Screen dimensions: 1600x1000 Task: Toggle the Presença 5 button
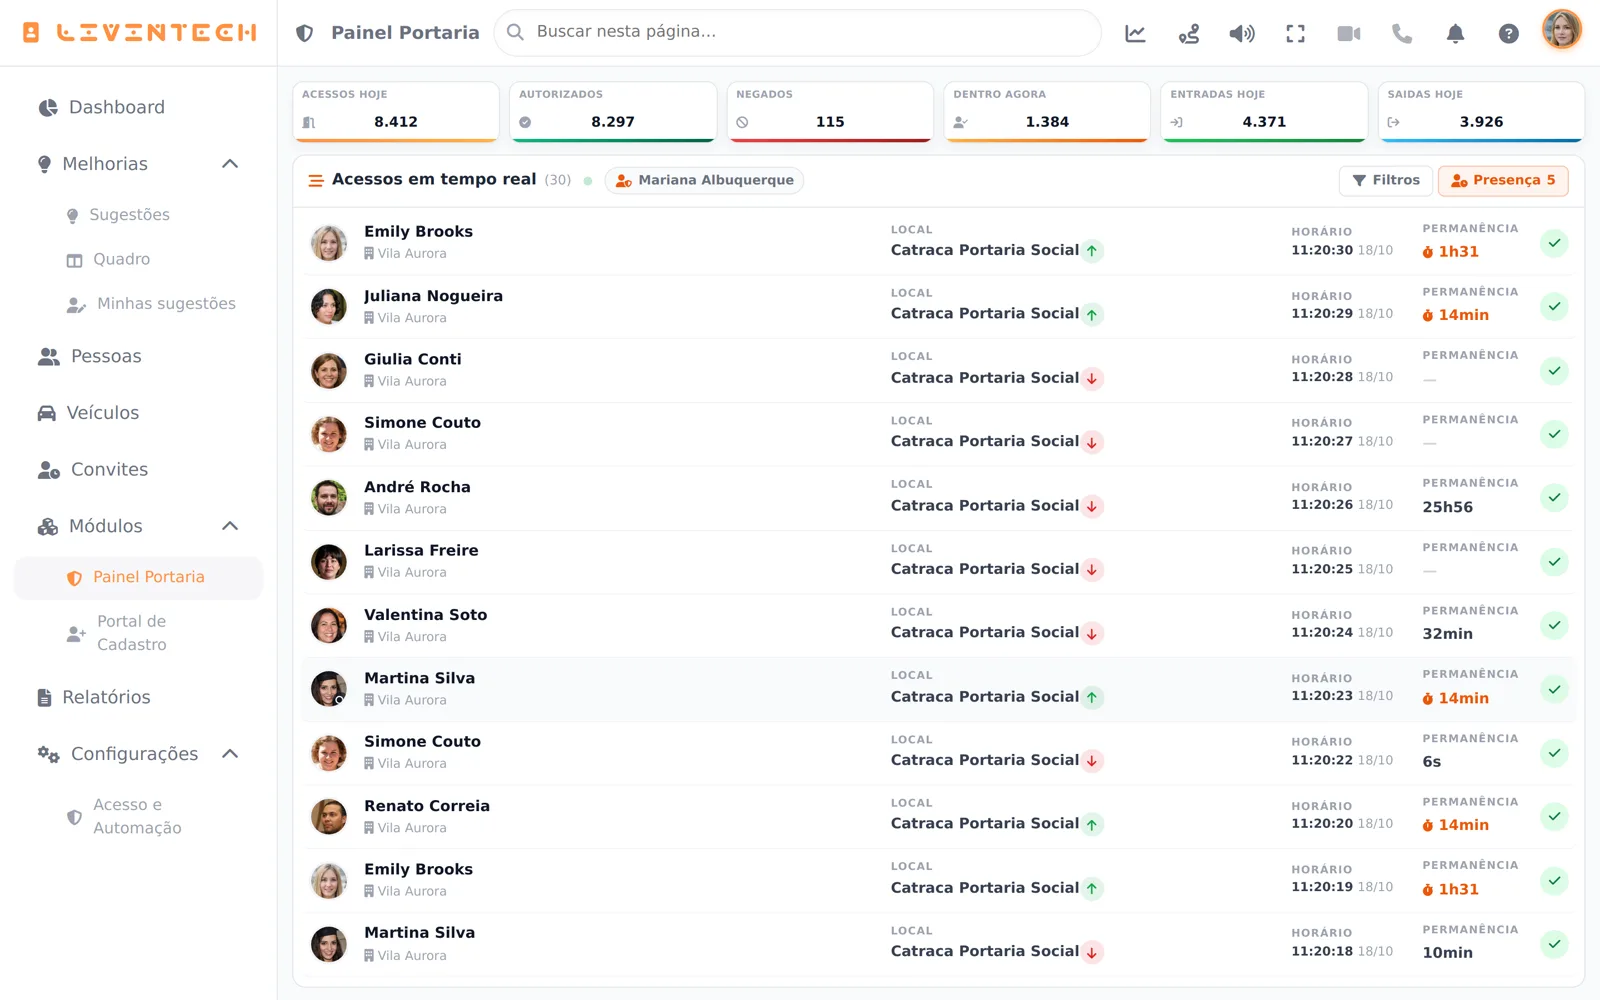point(1503,180)
